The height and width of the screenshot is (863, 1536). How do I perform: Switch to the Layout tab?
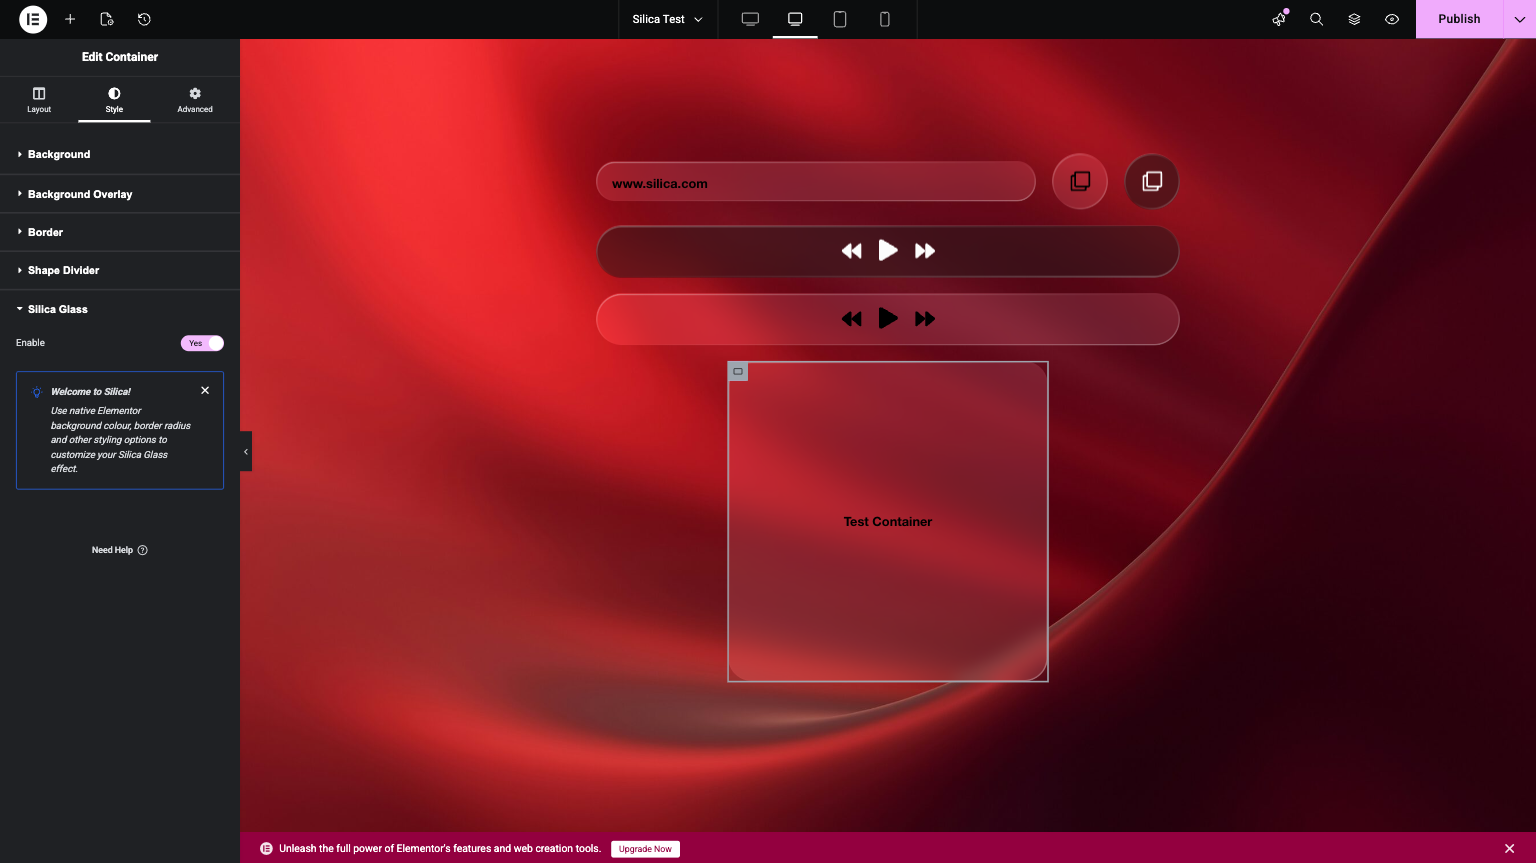tap(38, 99)
